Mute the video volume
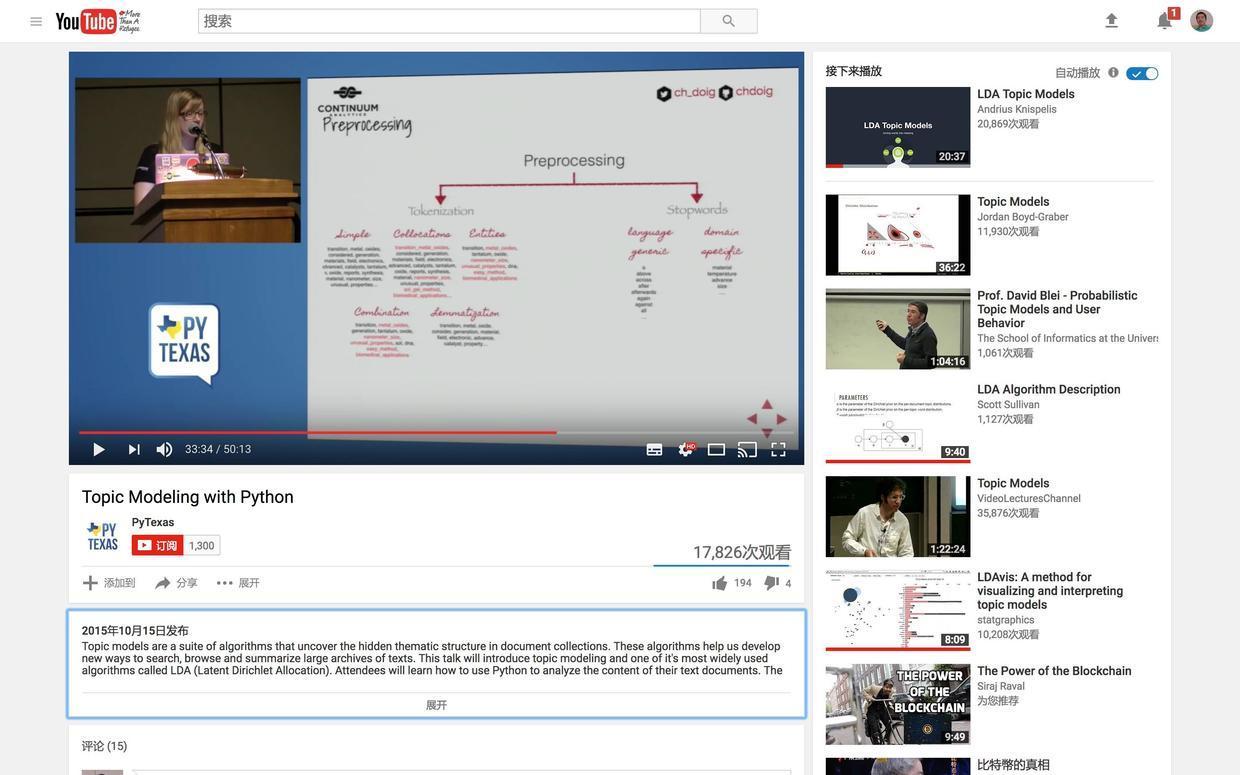The height and width of the screenshot is (775, 1240). point(164,450)
